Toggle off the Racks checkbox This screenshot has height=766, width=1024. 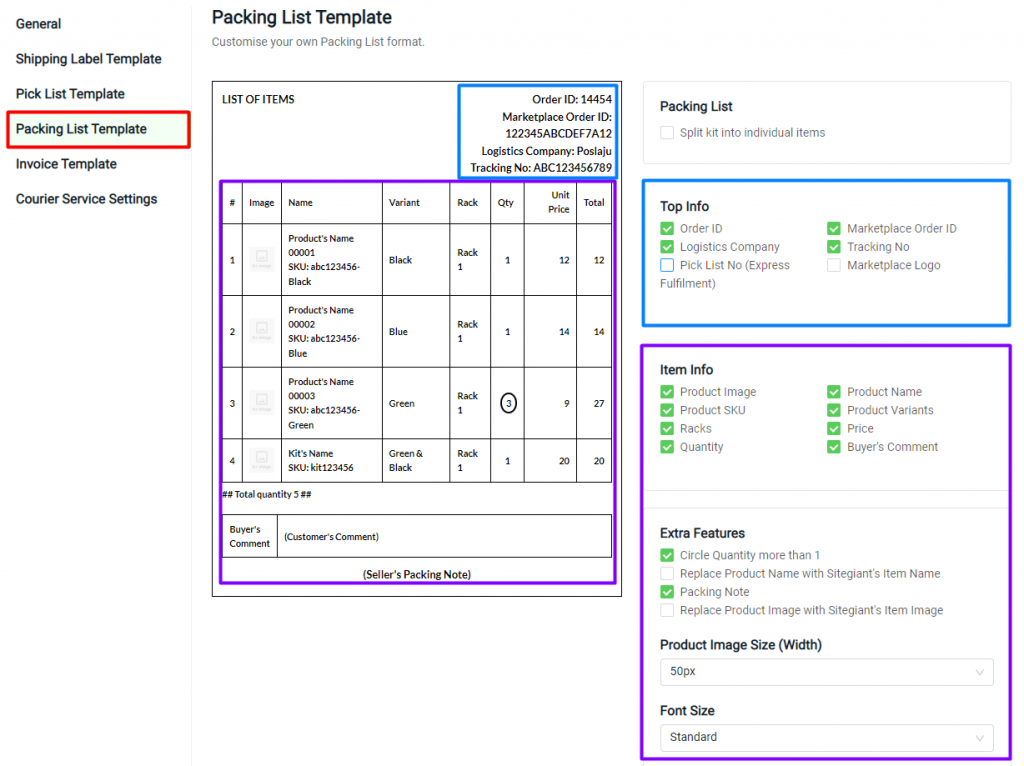pyautogui.click(x=667, y=428)
